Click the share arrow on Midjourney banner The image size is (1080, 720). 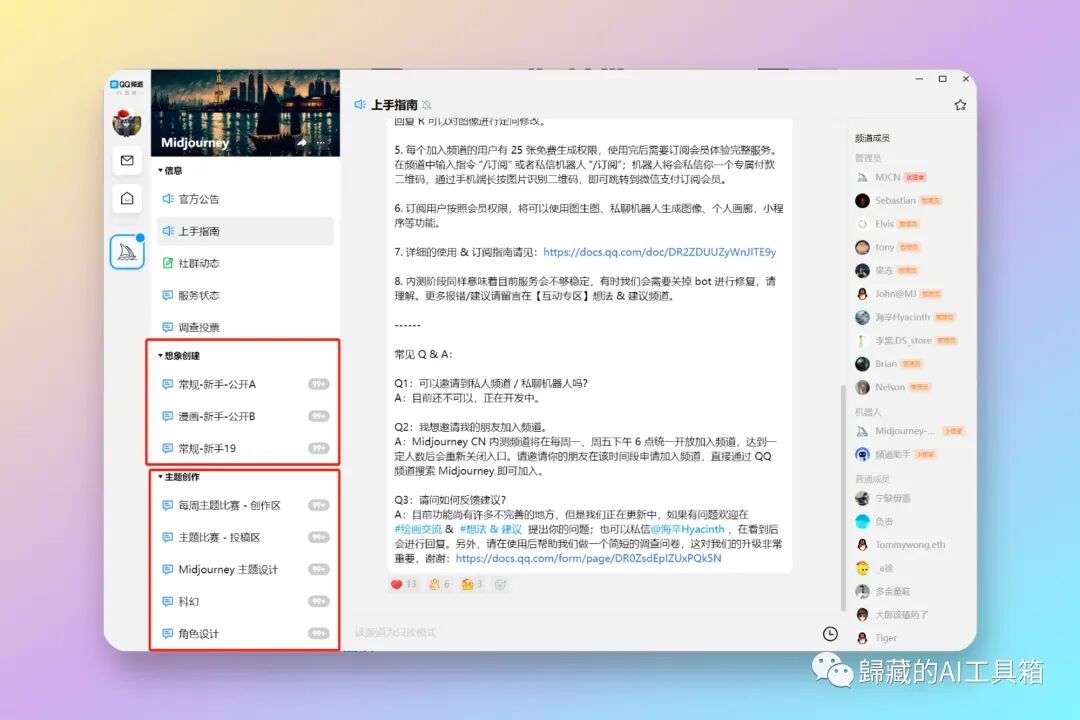pyautogui.click(x=302, y=143)
